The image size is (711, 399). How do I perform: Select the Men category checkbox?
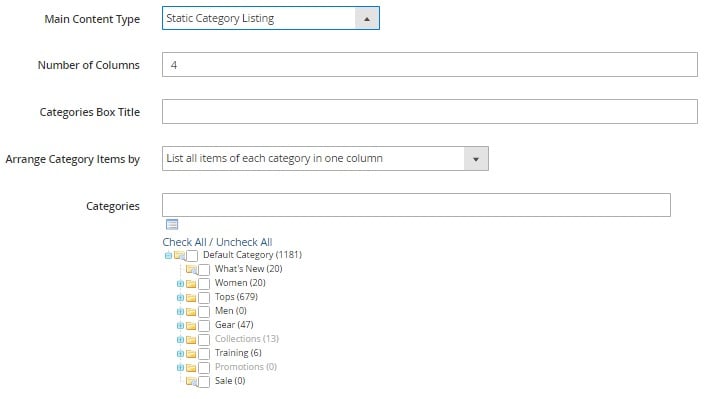(204, 312)
